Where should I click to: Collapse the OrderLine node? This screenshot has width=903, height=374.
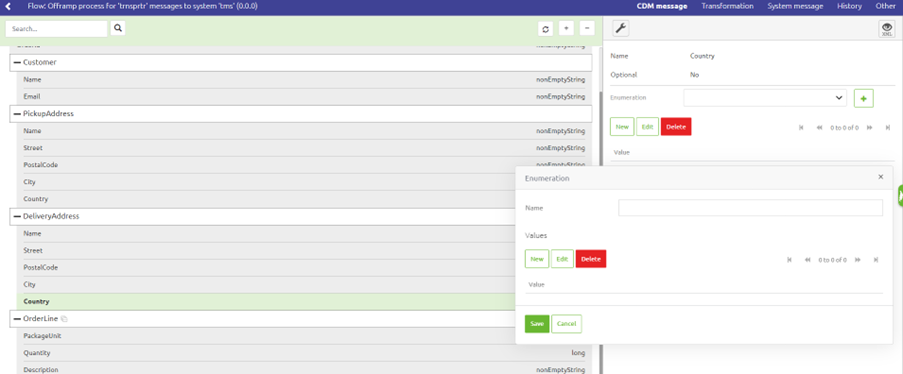(x=17, y=319)
